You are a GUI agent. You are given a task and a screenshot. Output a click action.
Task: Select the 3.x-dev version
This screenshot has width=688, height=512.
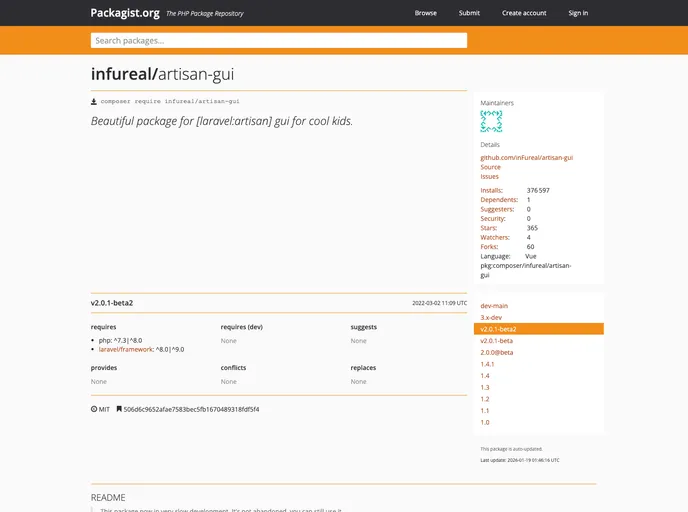[491, 317]
